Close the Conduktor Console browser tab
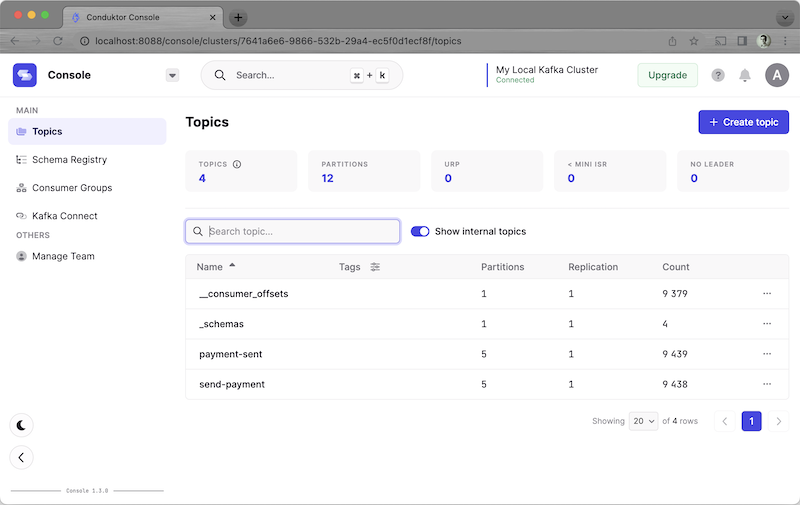The height and width of the screenshot is (505, 800). coord(212,17)
